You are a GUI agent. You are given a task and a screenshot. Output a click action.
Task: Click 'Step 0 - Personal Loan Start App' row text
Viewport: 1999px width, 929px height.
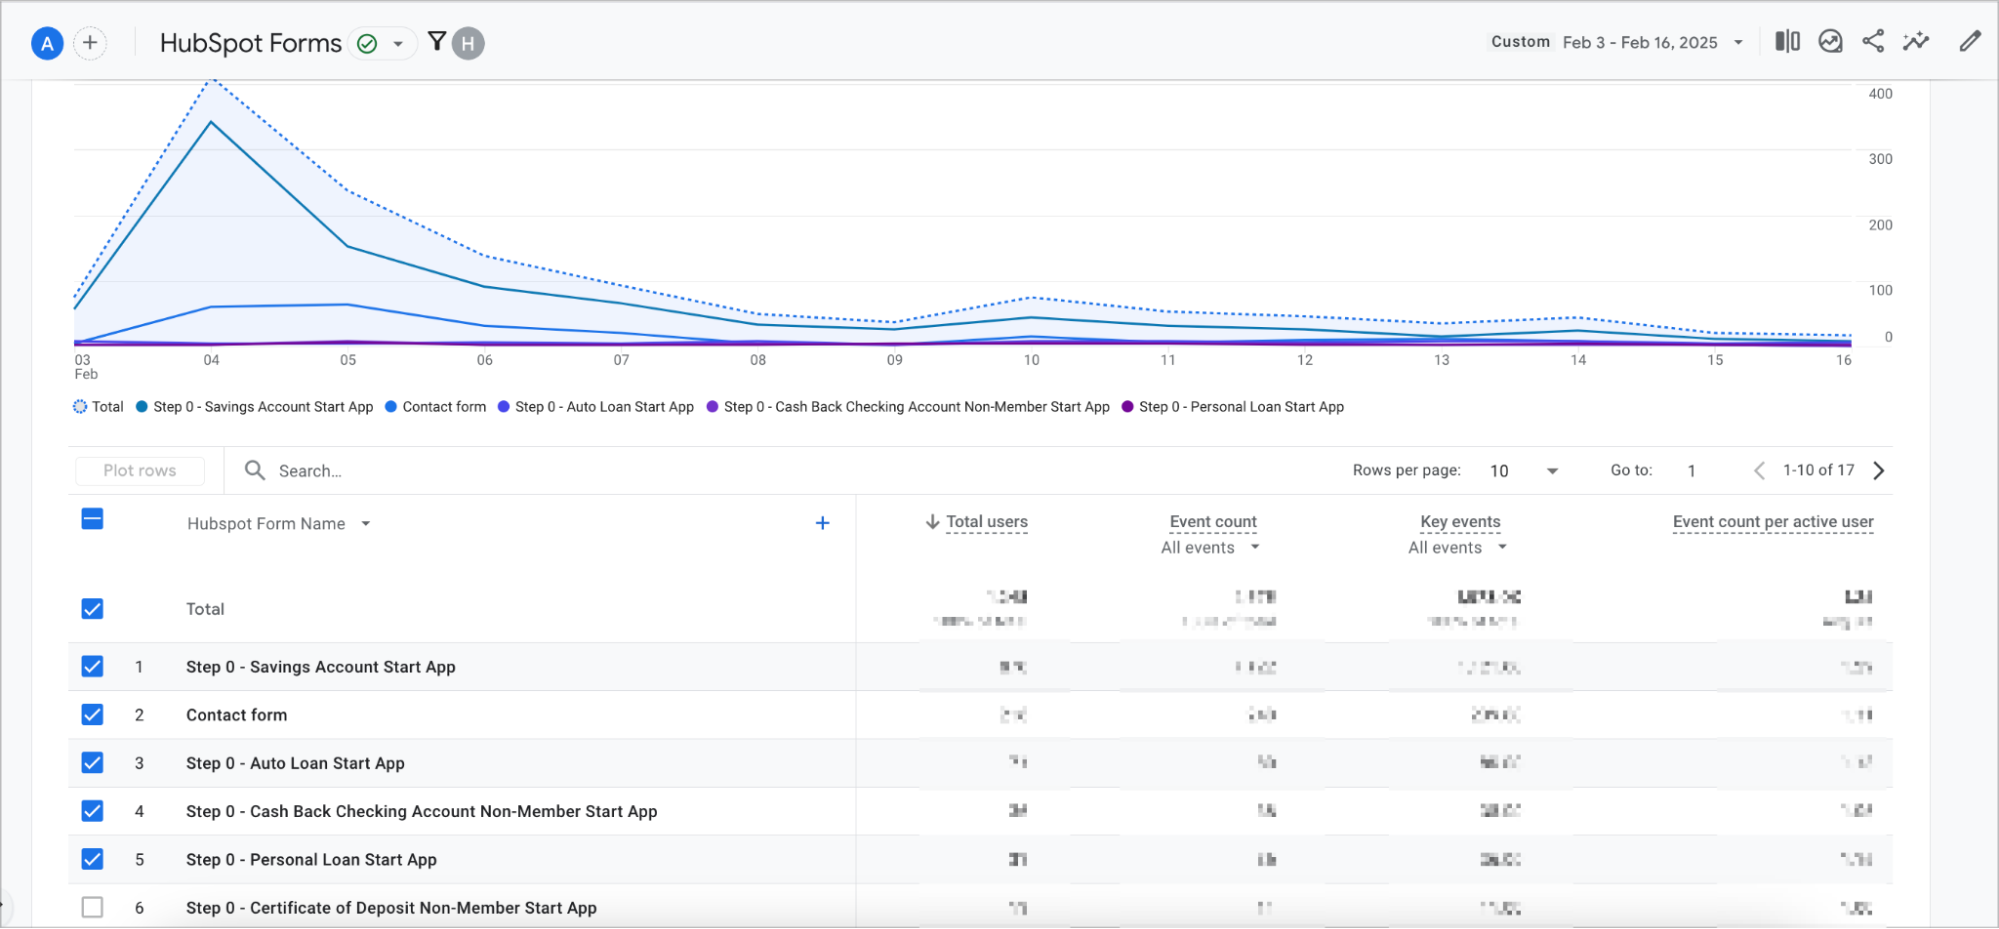click(311, 859)
